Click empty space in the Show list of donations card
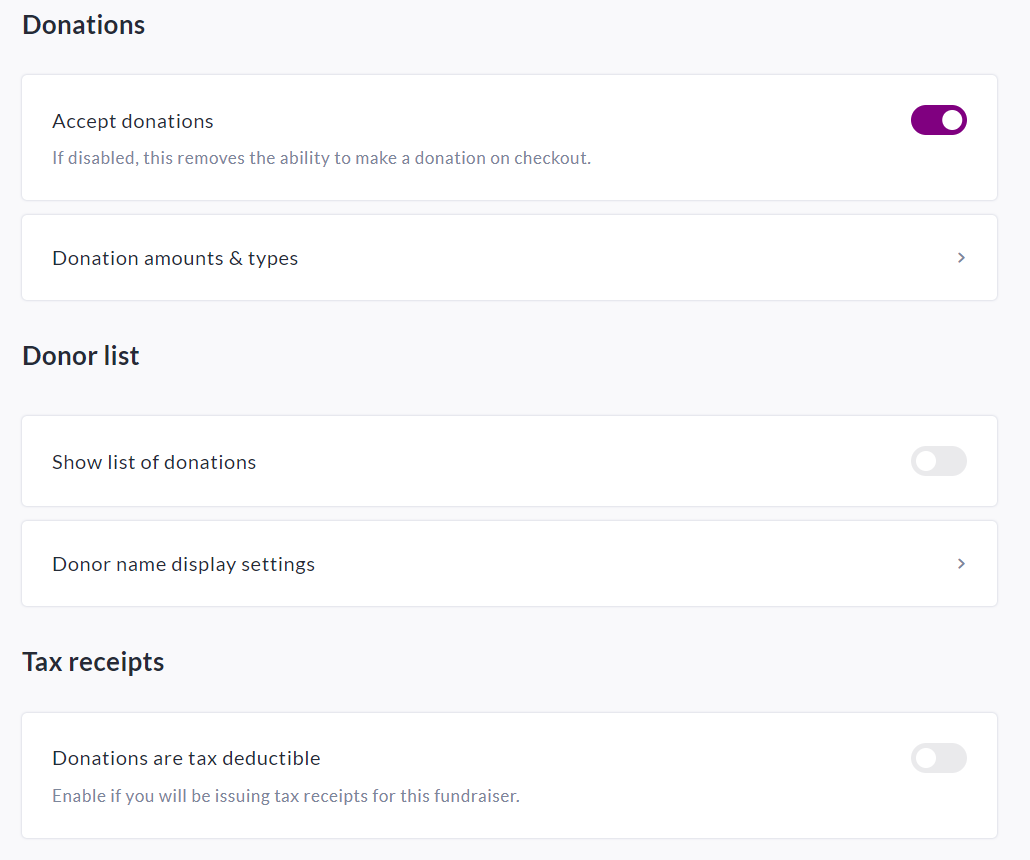The image size is (1030, 860). click(x=600, y=462)
